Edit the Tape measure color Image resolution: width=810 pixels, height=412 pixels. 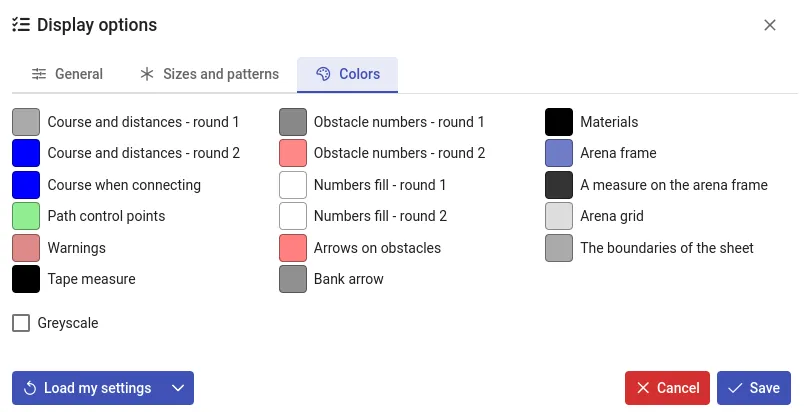pos(26,278)
